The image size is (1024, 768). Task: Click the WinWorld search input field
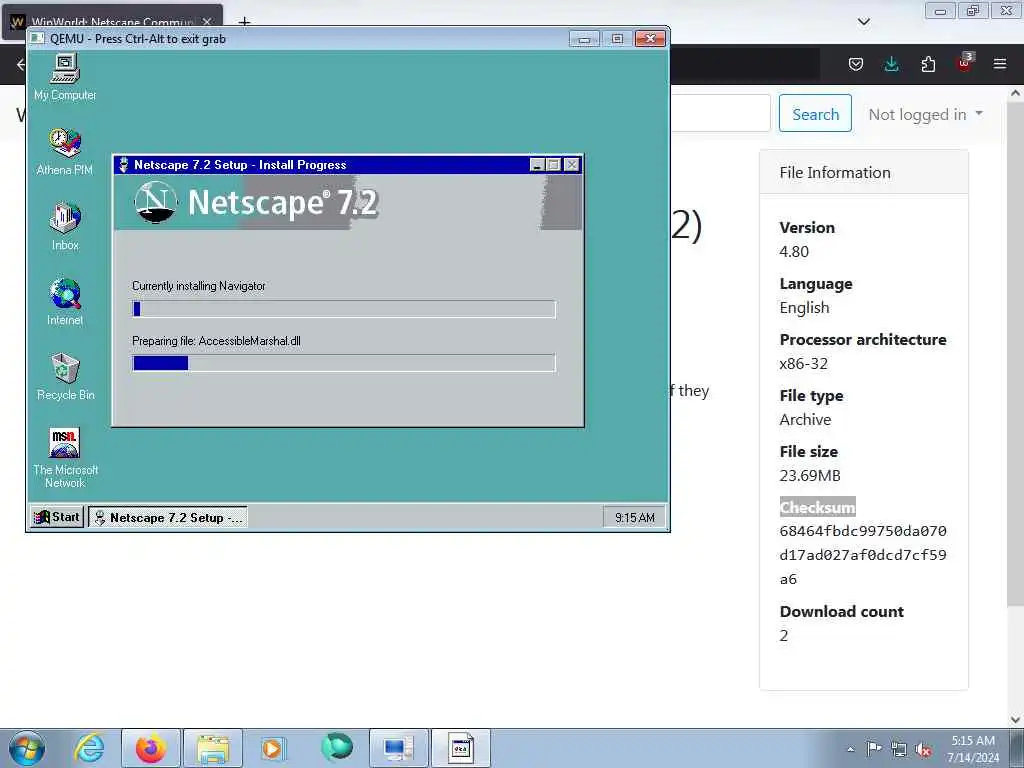click(721, 114)
